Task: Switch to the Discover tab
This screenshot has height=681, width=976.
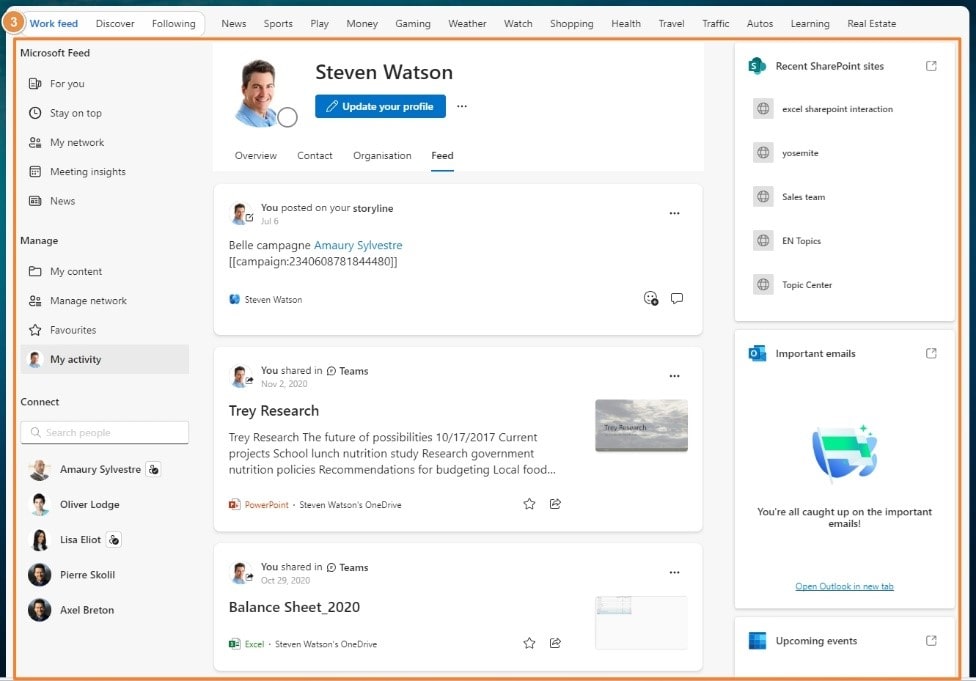Action: [115, 24]
